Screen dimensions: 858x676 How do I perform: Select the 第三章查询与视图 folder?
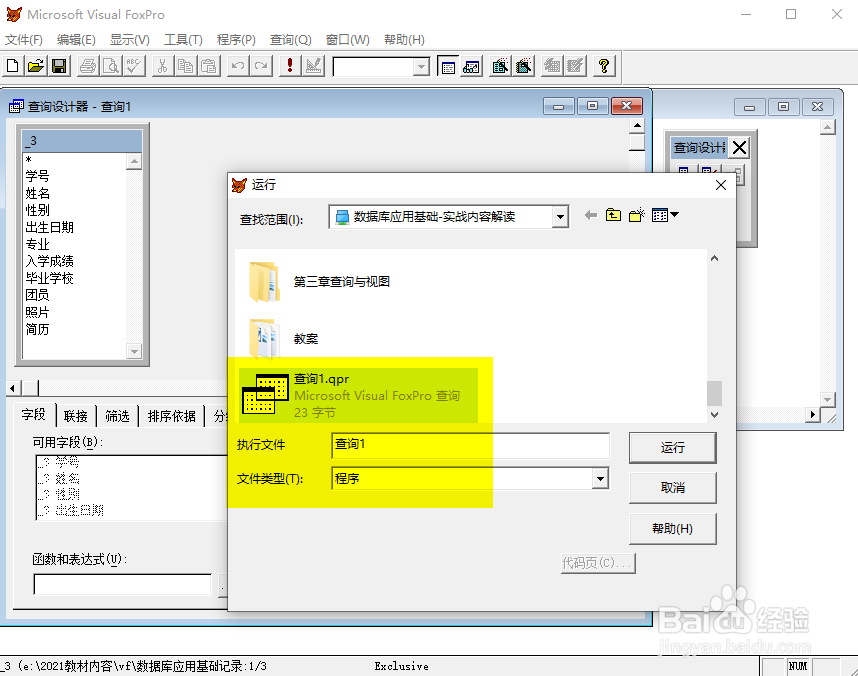pos(341,281)
